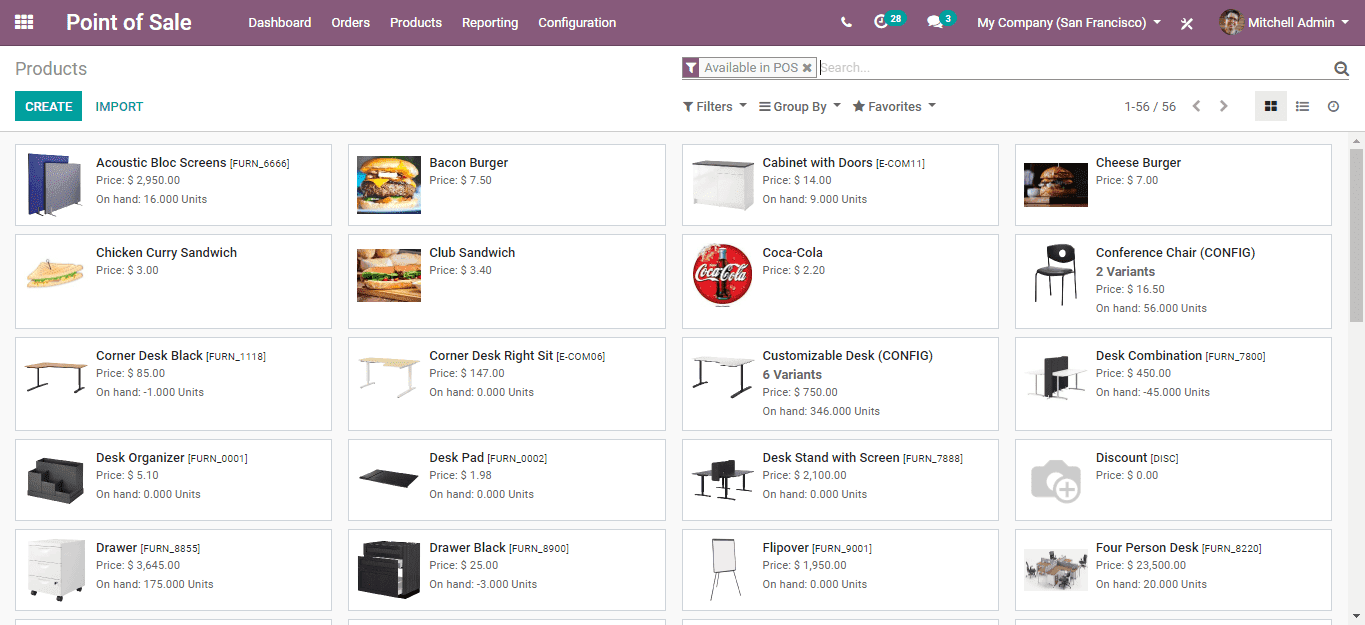Image resolution: width=1365 pixels, height=625 pixels.
Task: Click the '2 Variants' text
Action: tap(1125, 272)
